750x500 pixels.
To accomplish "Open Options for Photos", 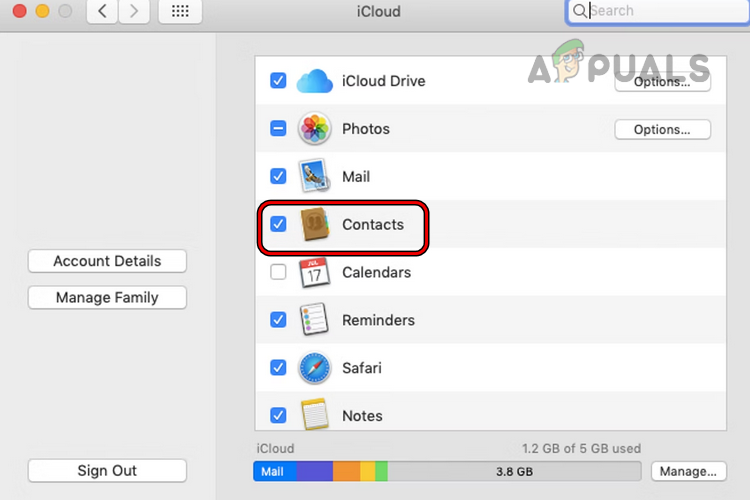I will [662, 130].
